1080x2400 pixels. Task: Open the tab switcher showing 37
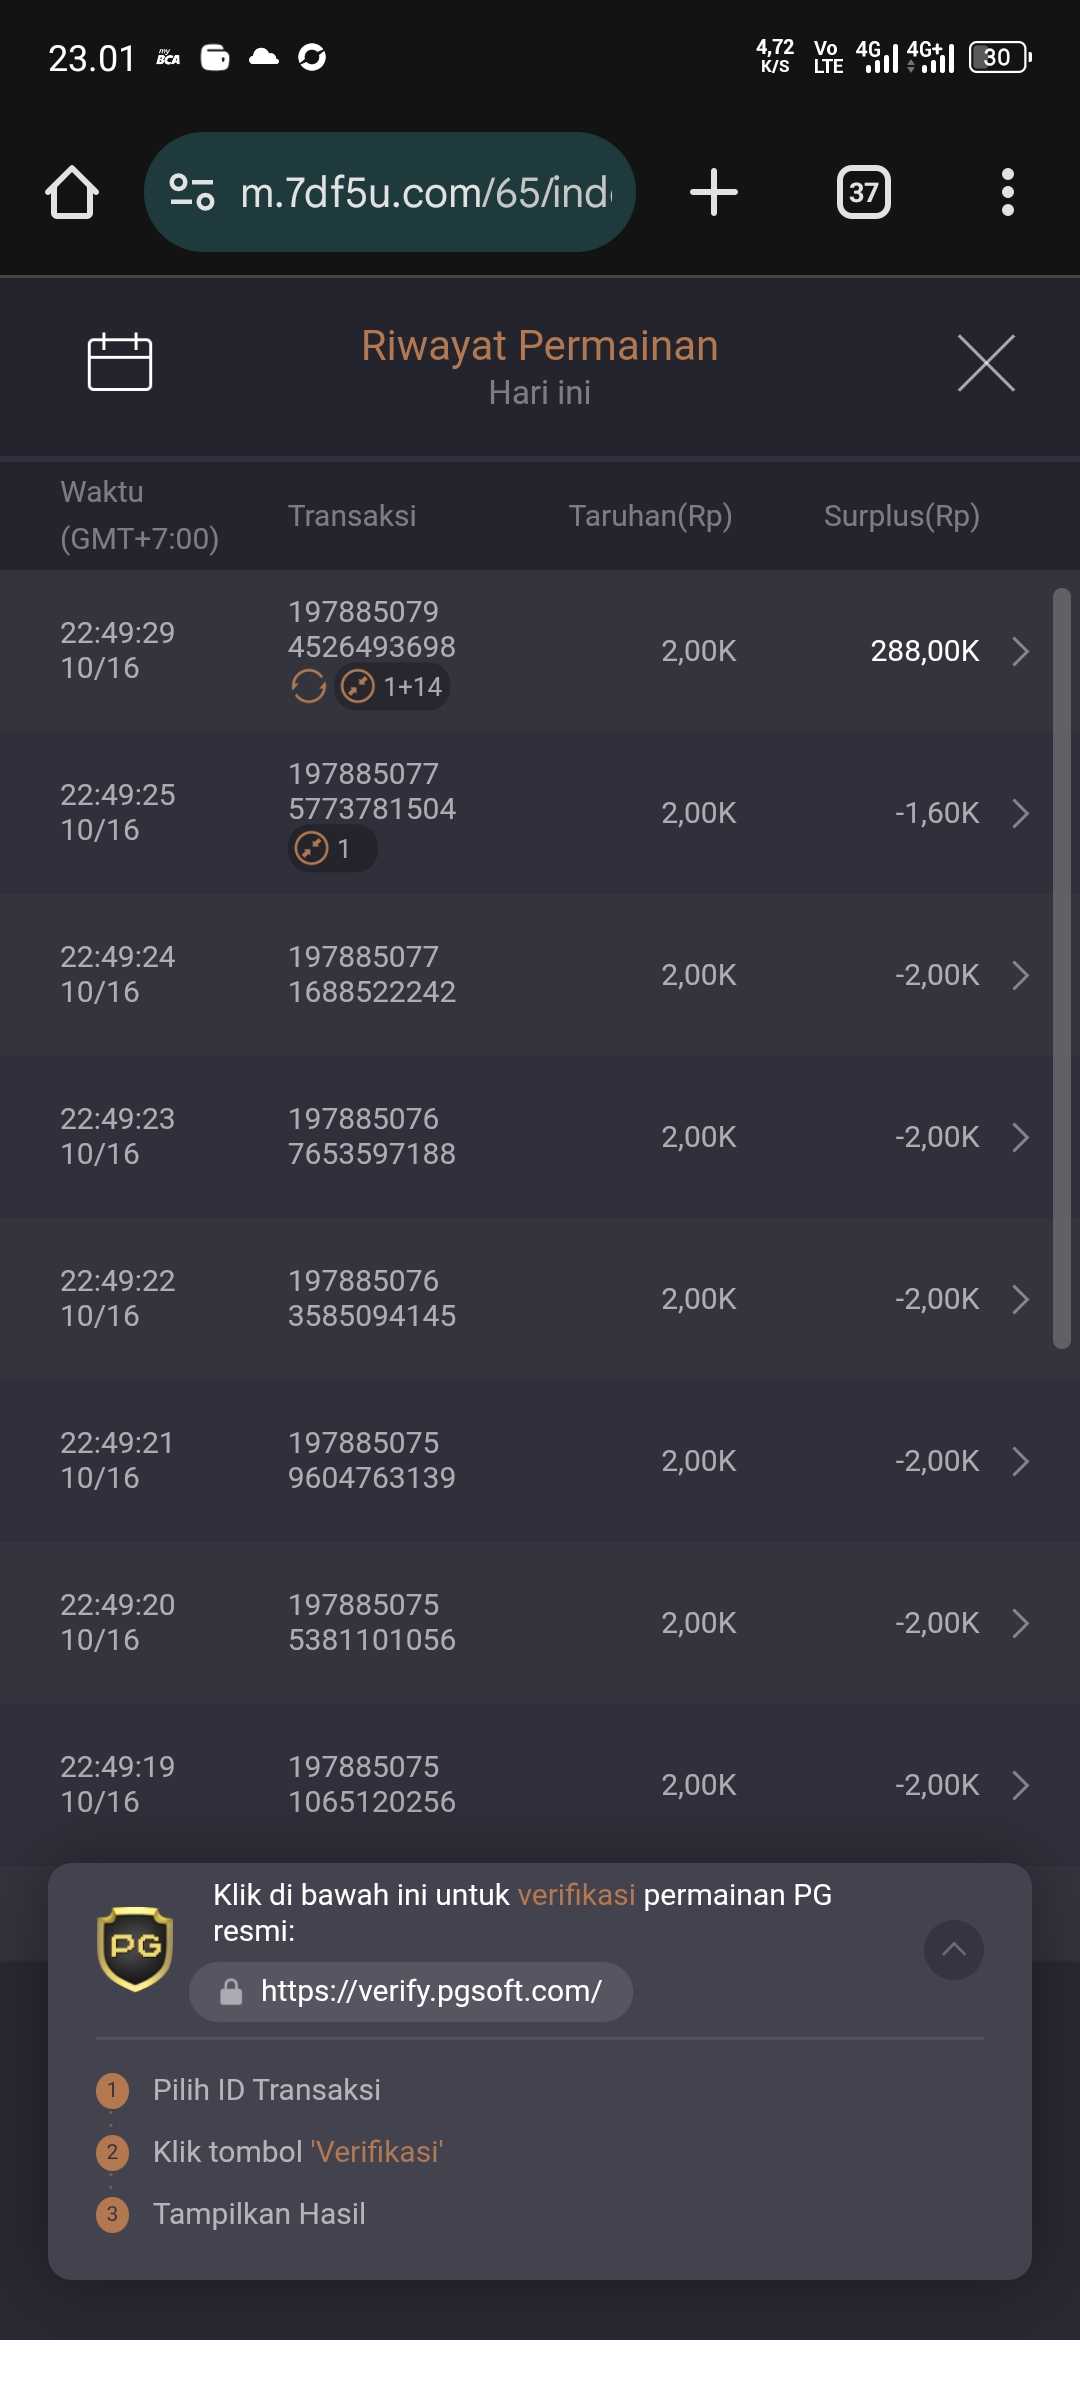[863, 192]
